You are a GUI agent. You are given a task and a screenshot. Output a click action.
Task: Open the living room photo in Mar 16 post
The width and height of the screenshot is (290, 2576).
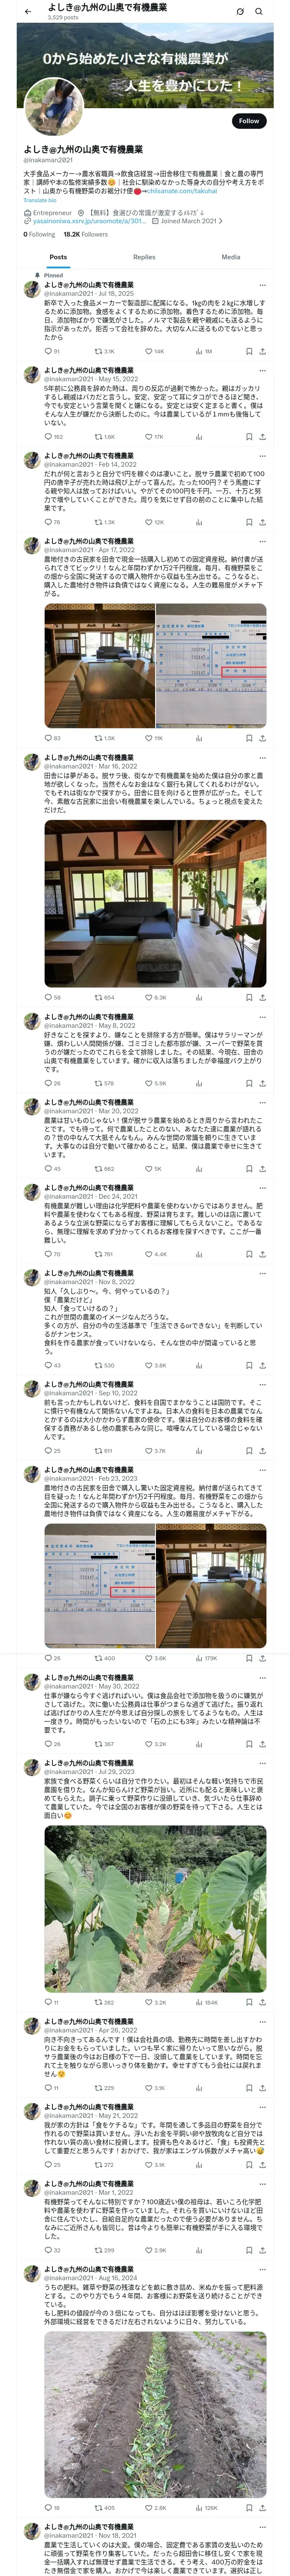155,904
